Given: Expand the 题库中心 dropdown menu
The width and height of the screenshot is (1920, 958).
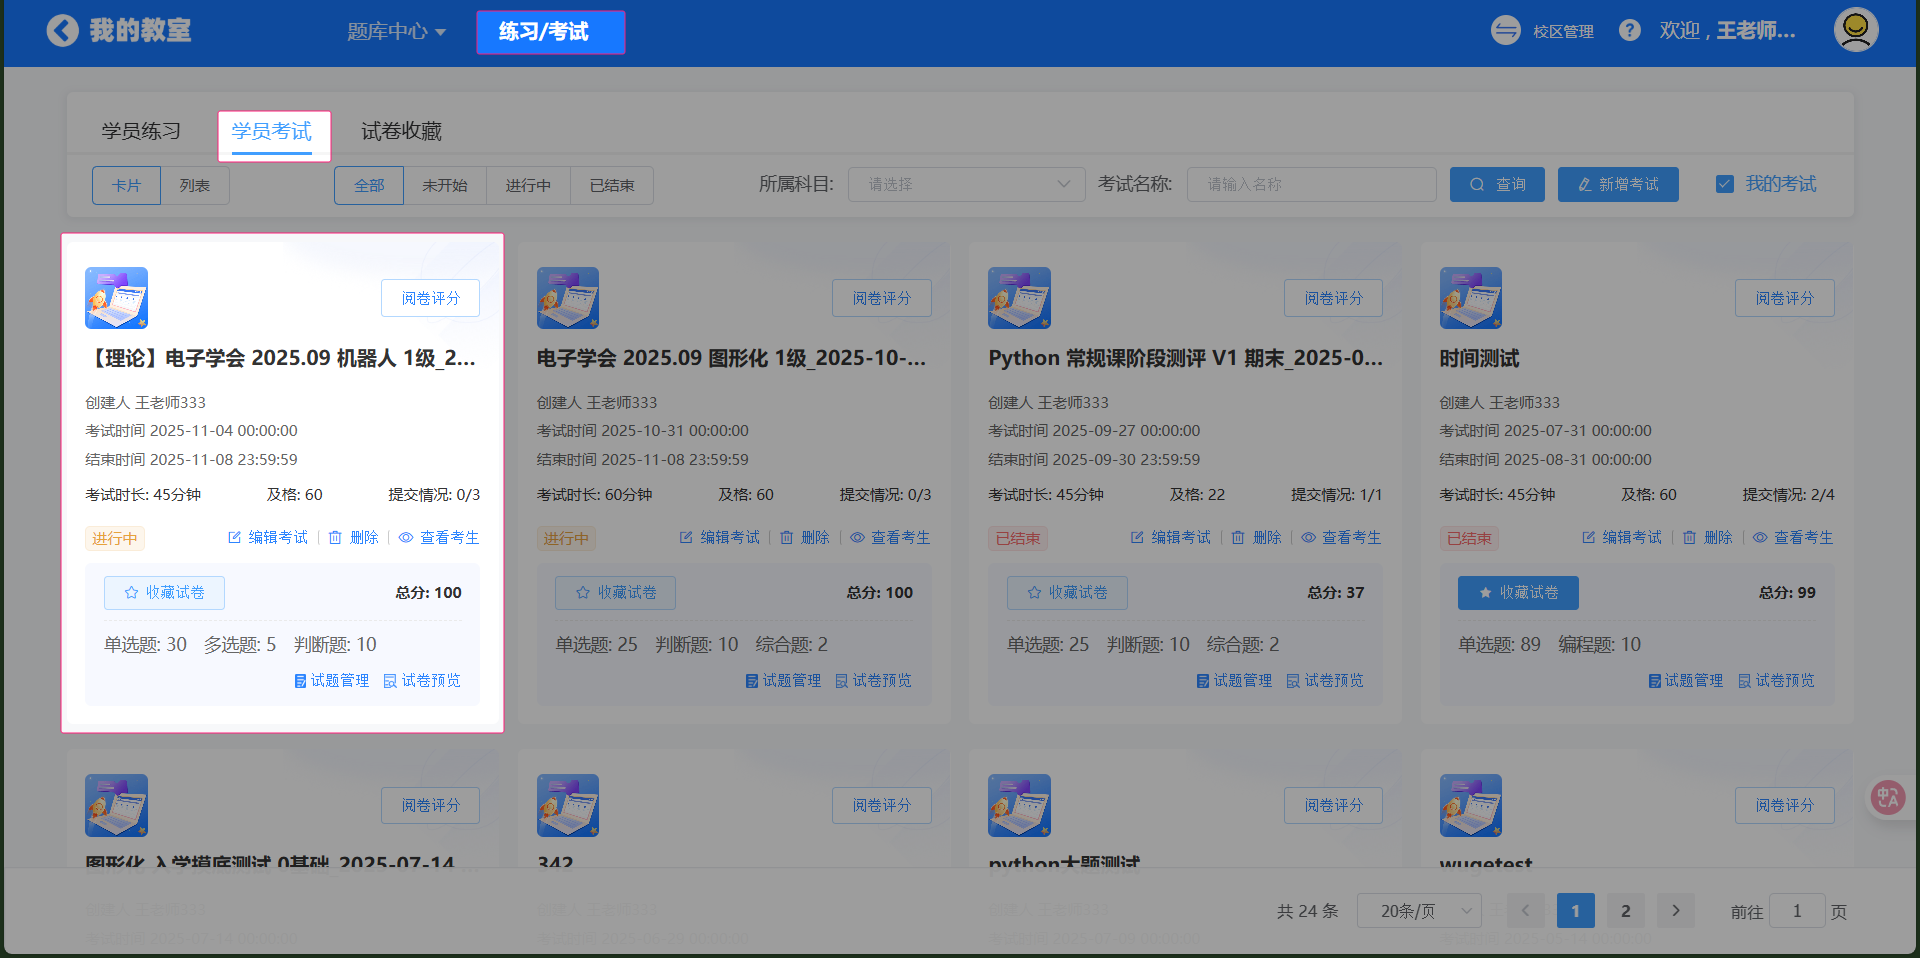Looking at the screenshot, I should (396, 32).
